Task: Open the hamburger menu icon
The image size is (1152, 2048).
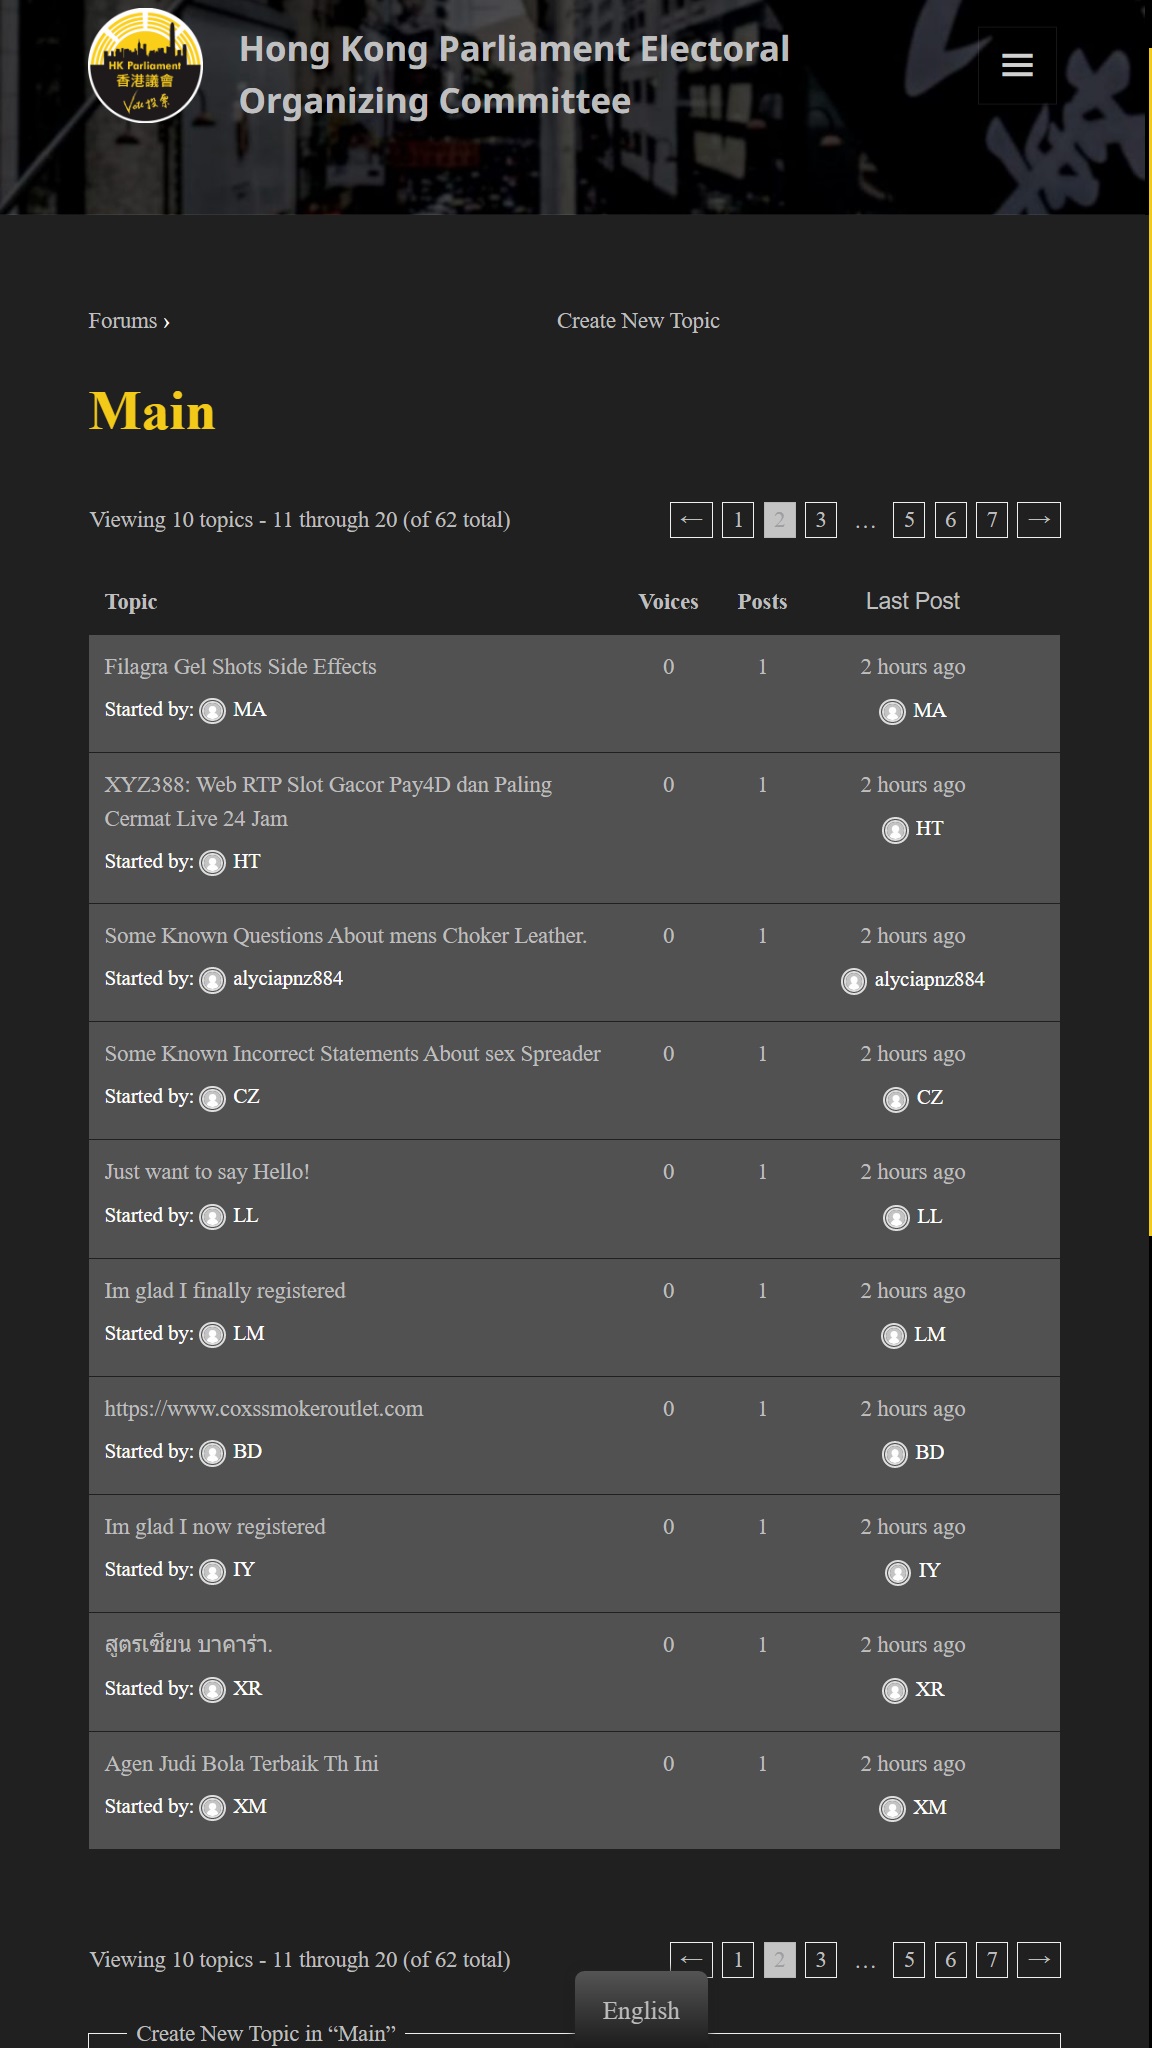Action: (x=1016, y=66)
